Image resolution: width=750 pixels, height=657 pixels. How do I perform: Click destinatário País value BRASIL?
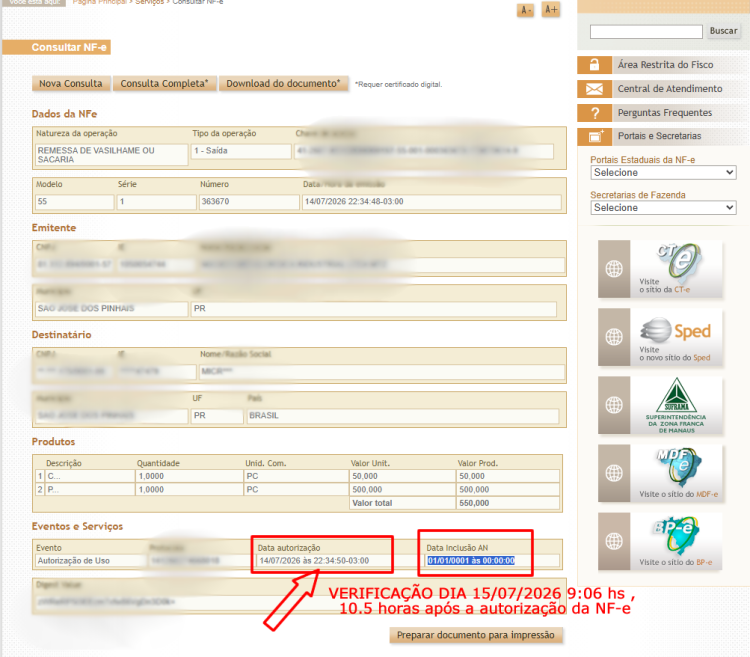[403, 416]
